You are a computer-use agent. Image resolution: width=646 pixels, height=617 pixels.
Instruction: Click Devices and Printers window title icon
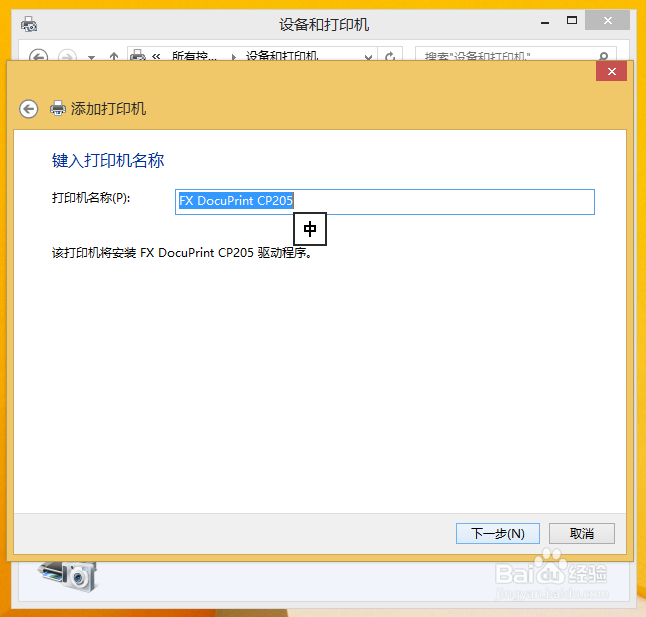[29, 24]
